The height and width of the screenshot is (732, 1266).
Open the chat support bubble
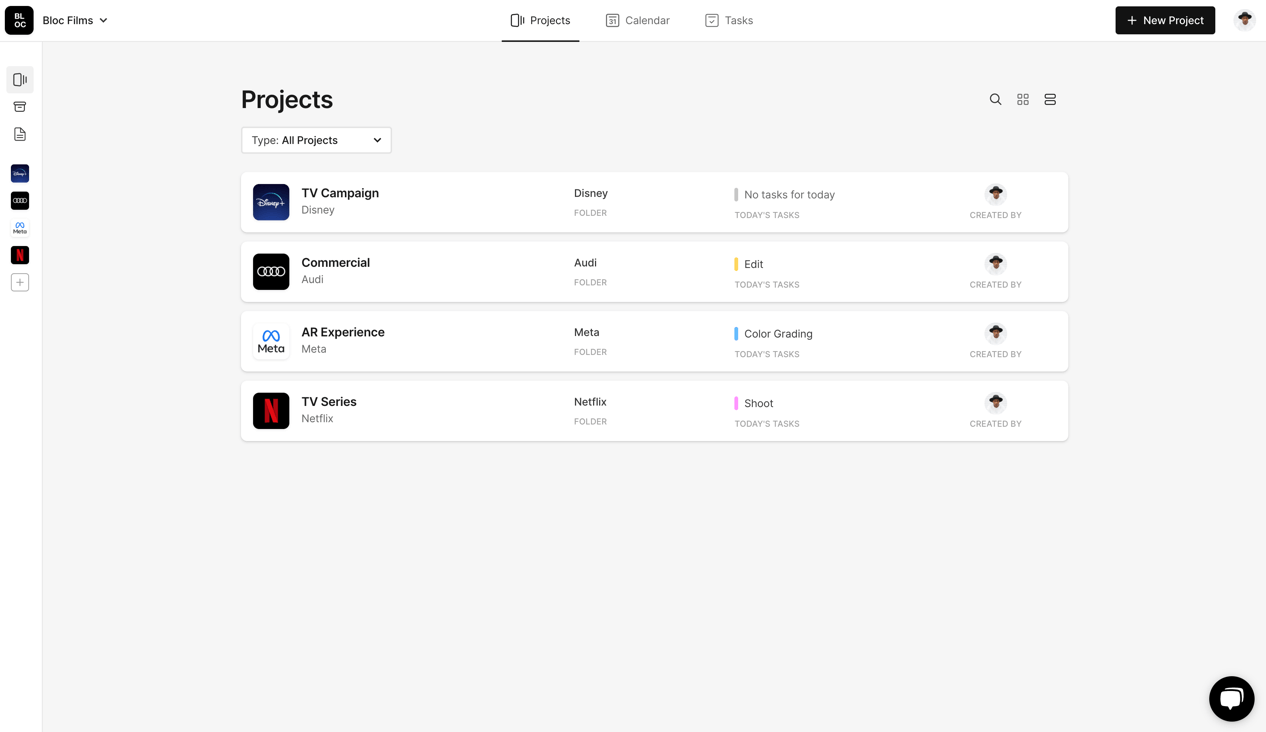[x=1231, y=698]
